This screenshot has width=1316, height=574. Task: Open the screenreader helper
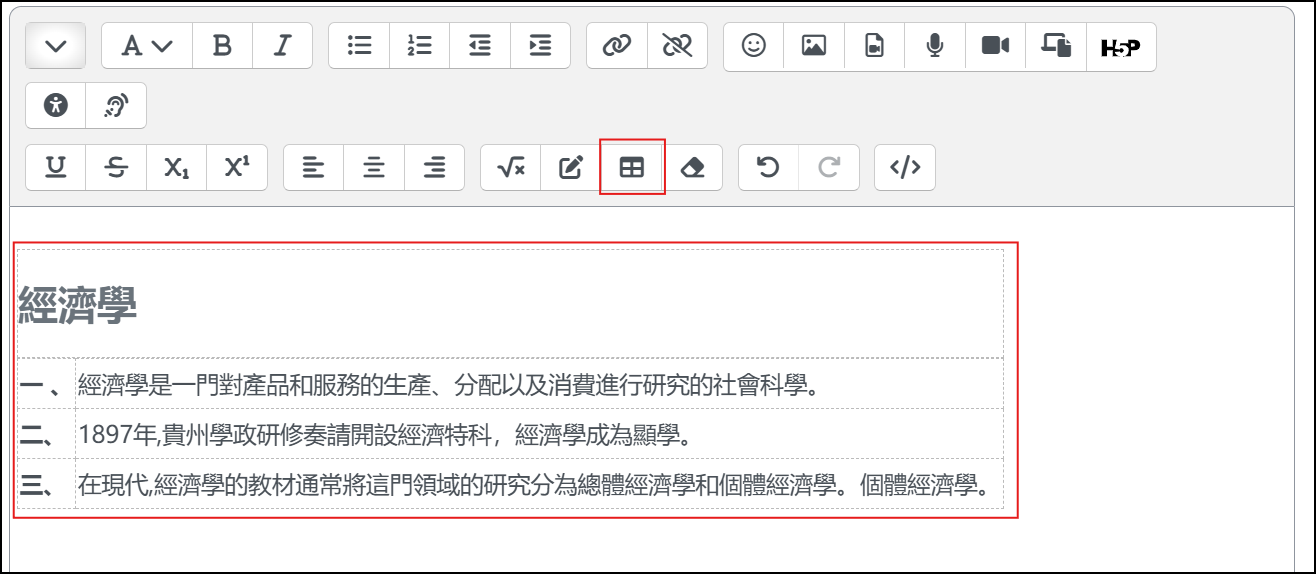click(x=116, y=105)
